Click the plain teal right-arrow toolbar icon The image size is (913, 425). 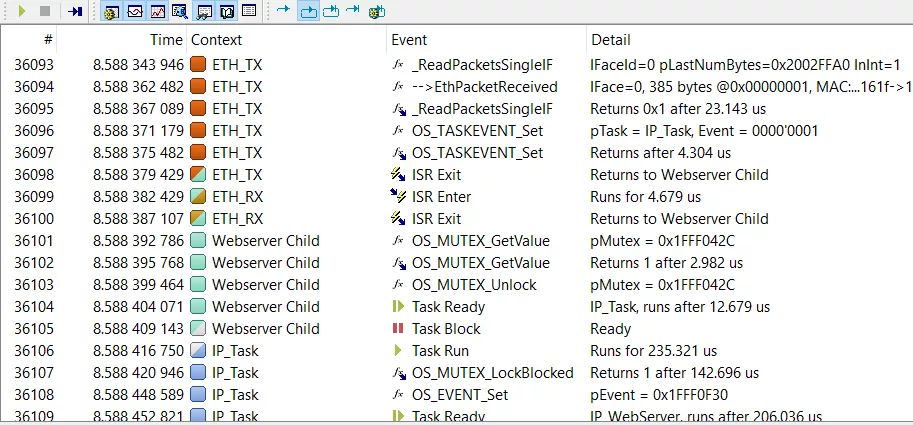pyautogui.click(x=284, y=10)
